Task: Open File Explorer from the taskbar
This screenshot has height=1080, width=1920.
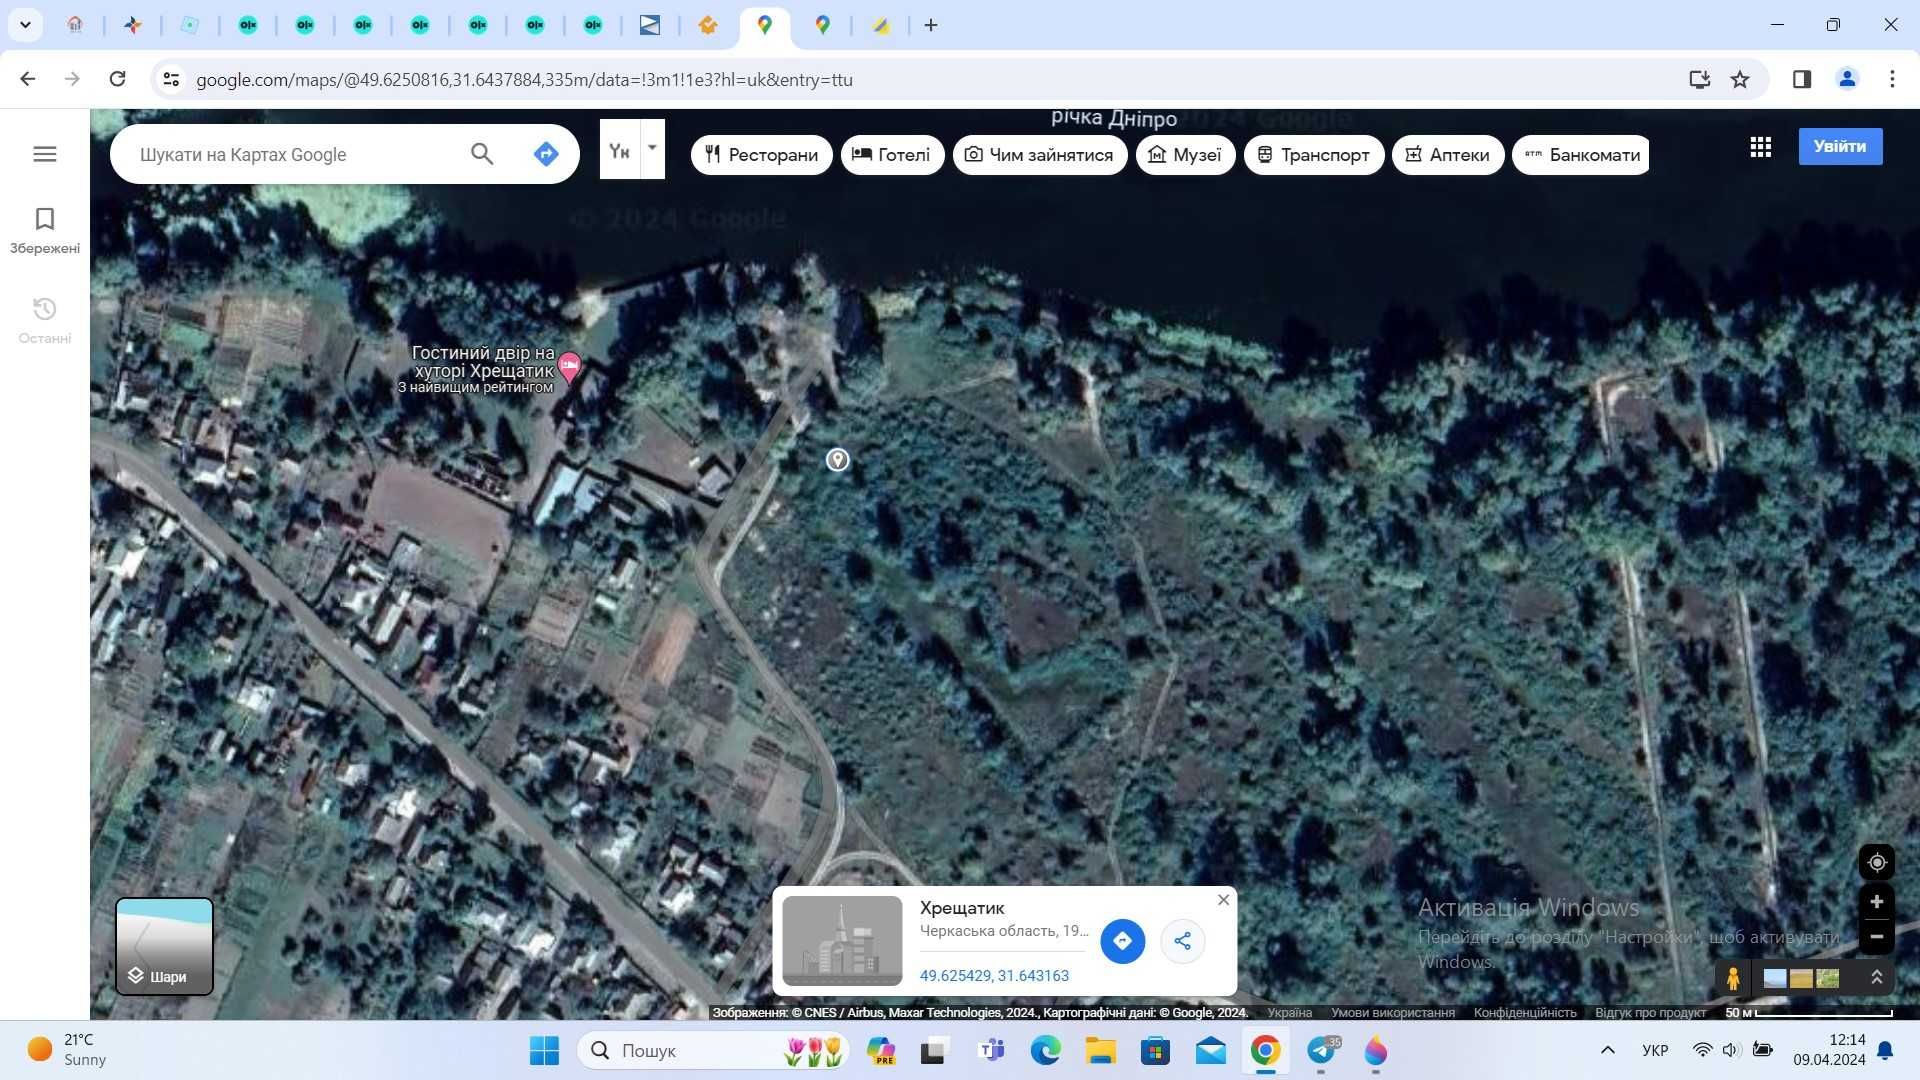Action: click(x=1101, y=1051)
